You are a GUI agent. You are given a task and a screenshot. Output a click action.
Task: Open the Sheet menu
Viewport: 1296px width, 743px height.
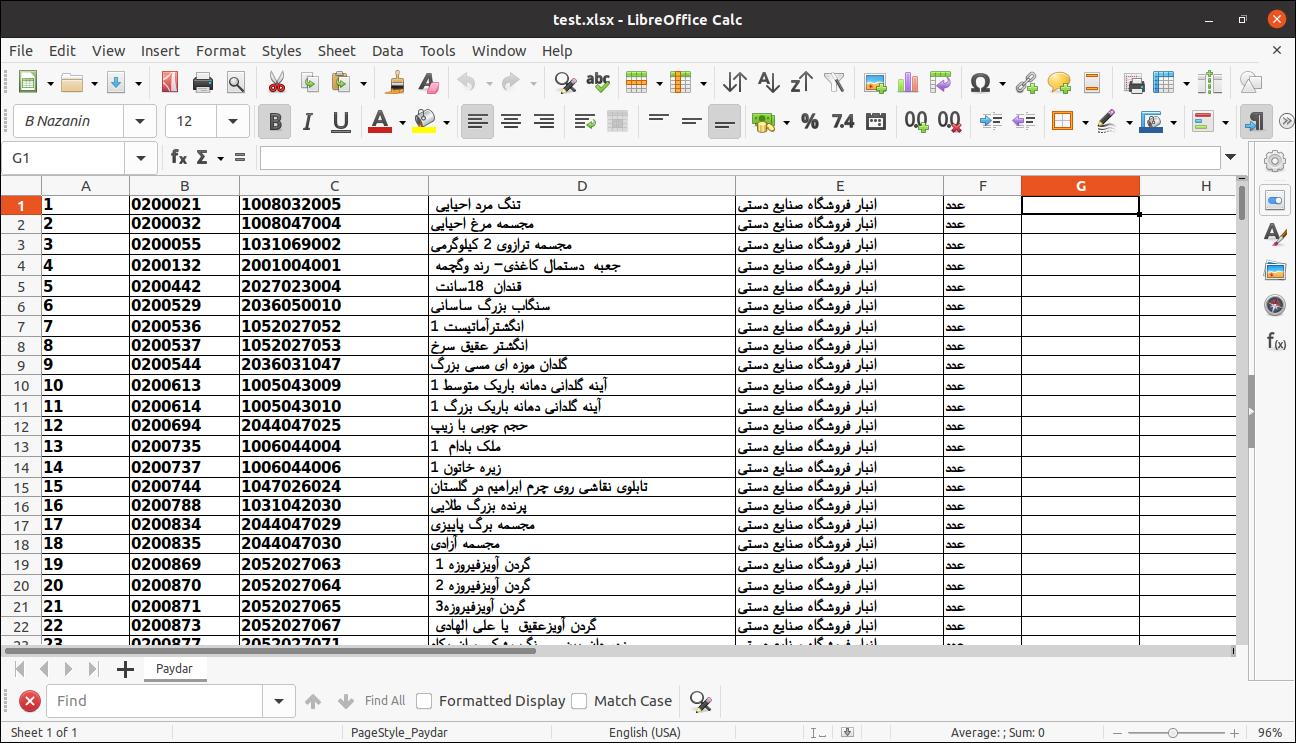(x=336, y=50)
